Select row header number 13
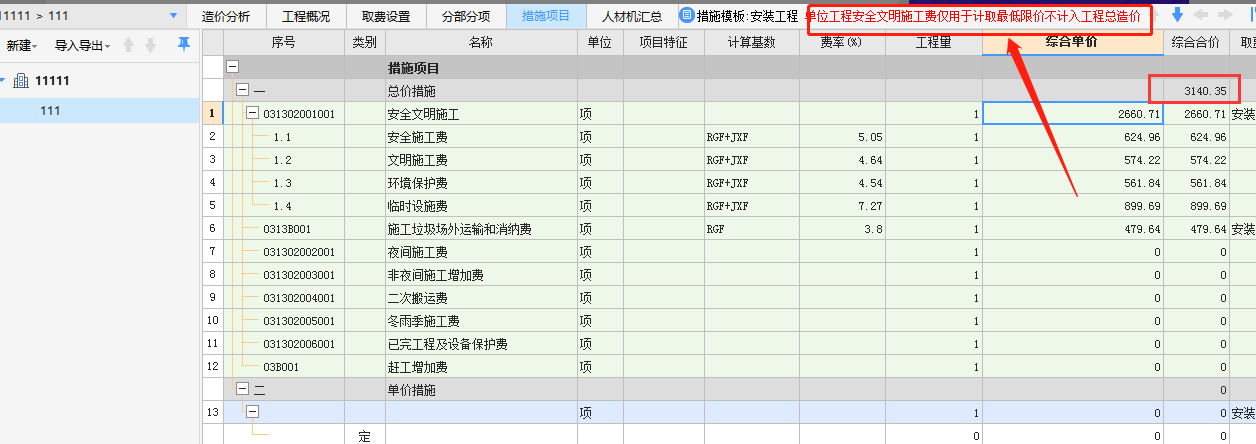The height and width of the screenshot is (444, 1256). [211, 413]
